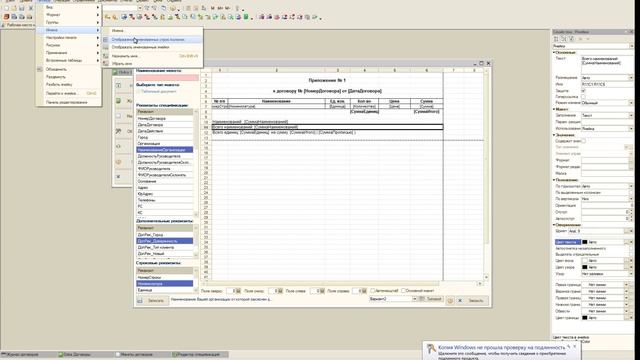Click the 'Объединить' menu item
Screen dimensions: 640x360
(69, 69)
